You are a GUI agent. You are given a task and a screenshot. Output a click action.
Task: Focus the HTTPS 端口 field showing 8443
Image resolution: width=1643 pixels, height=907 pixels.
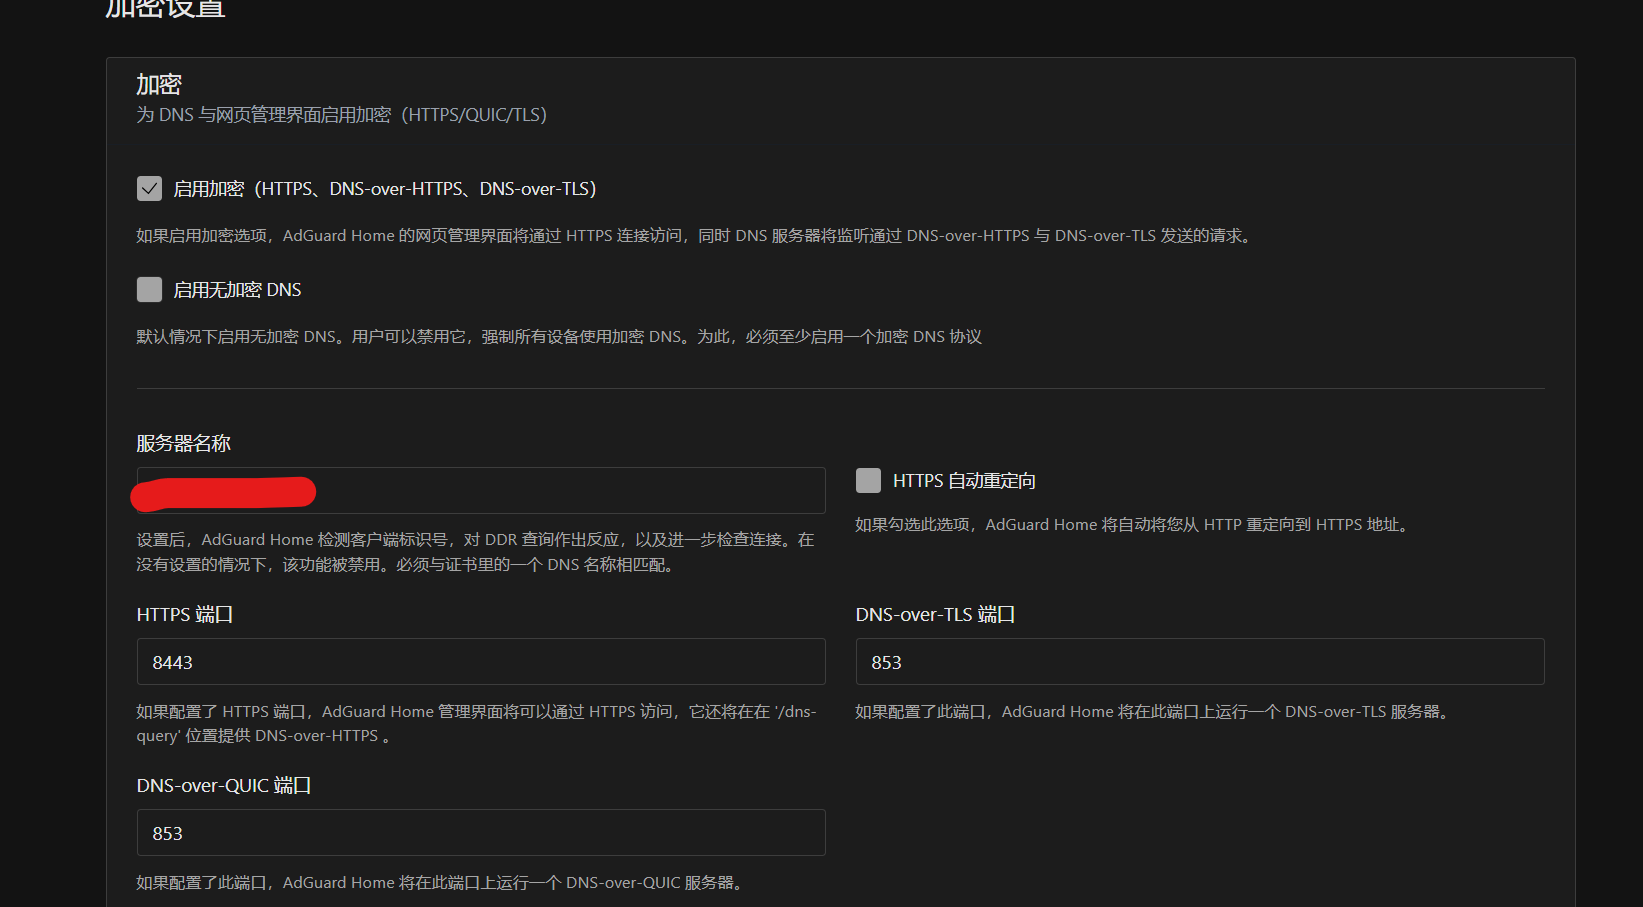[481, 662]
